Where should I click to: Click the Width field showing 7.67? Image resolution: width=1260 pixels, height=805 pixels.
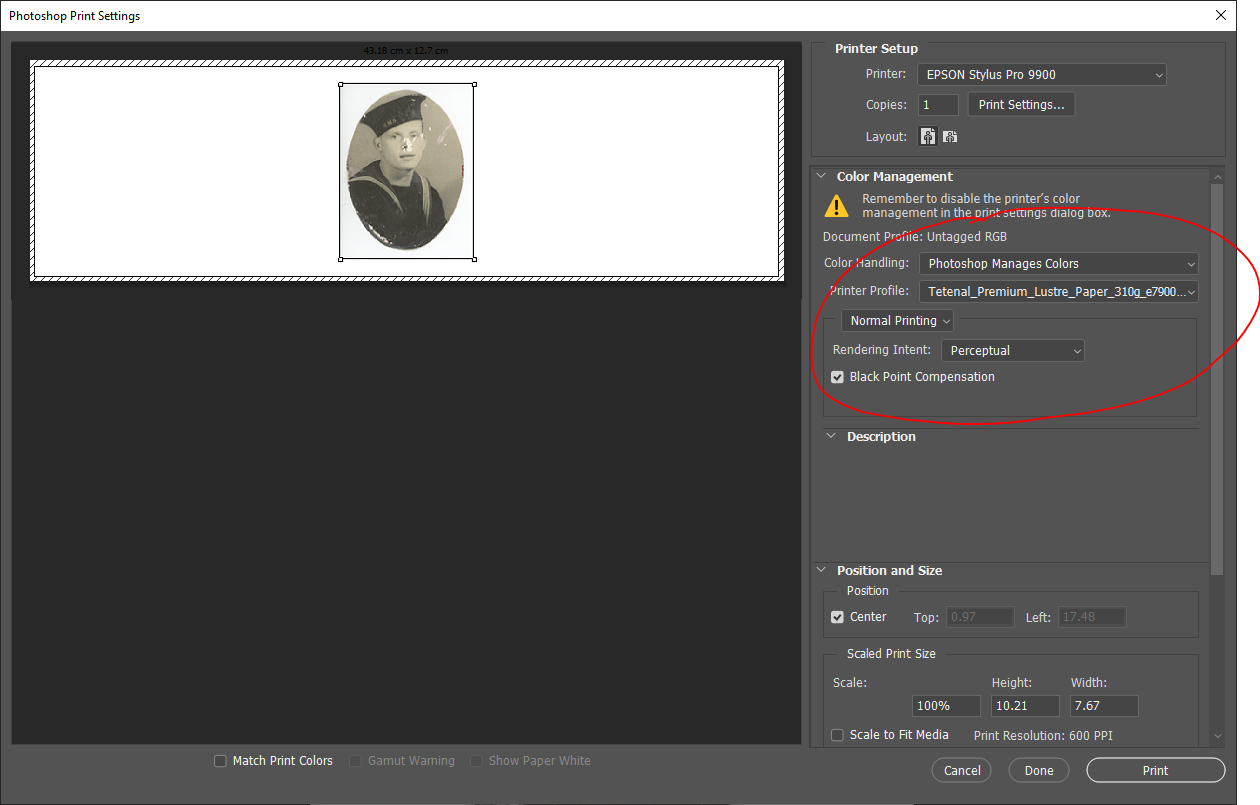[x=1104, y=706]
